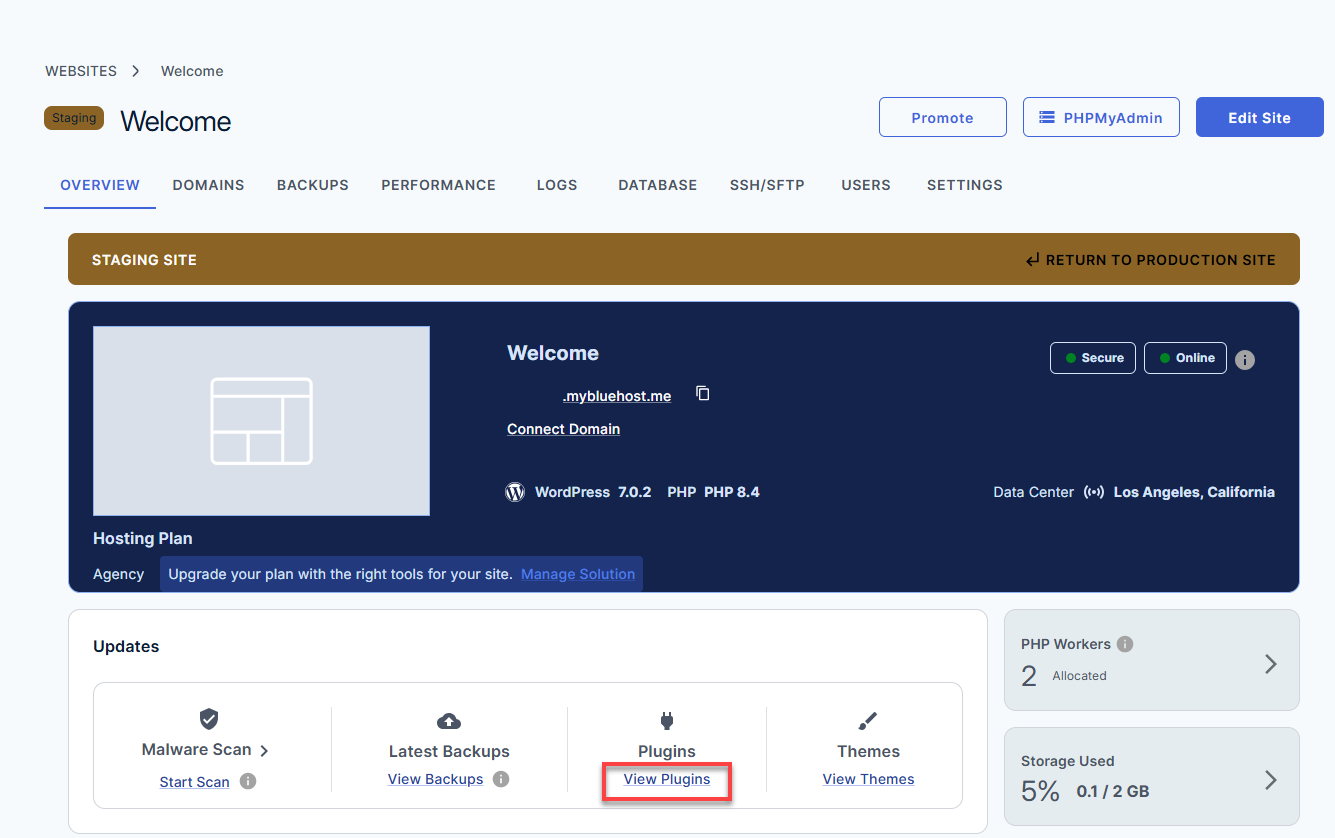1335x838 pixels.
Task: Open the View Themes link
Action: coord(869,779)
